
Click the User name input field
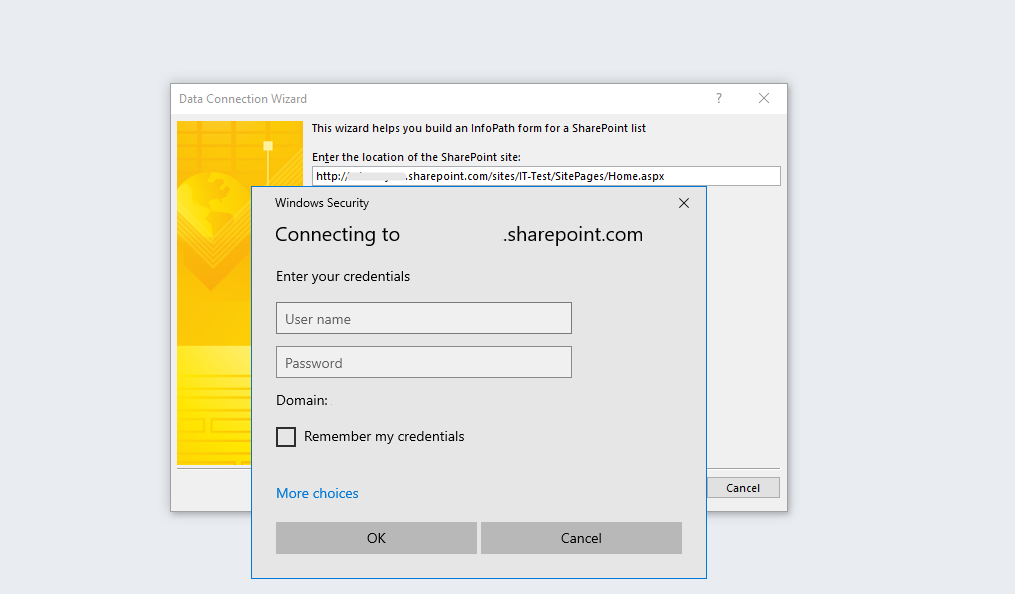click(423, 317)
